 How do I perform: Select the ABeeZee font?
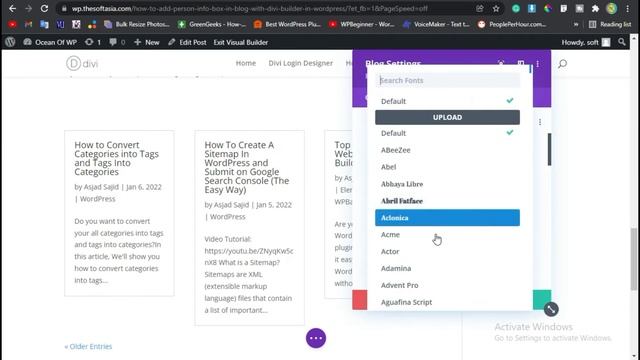(447, 150)
